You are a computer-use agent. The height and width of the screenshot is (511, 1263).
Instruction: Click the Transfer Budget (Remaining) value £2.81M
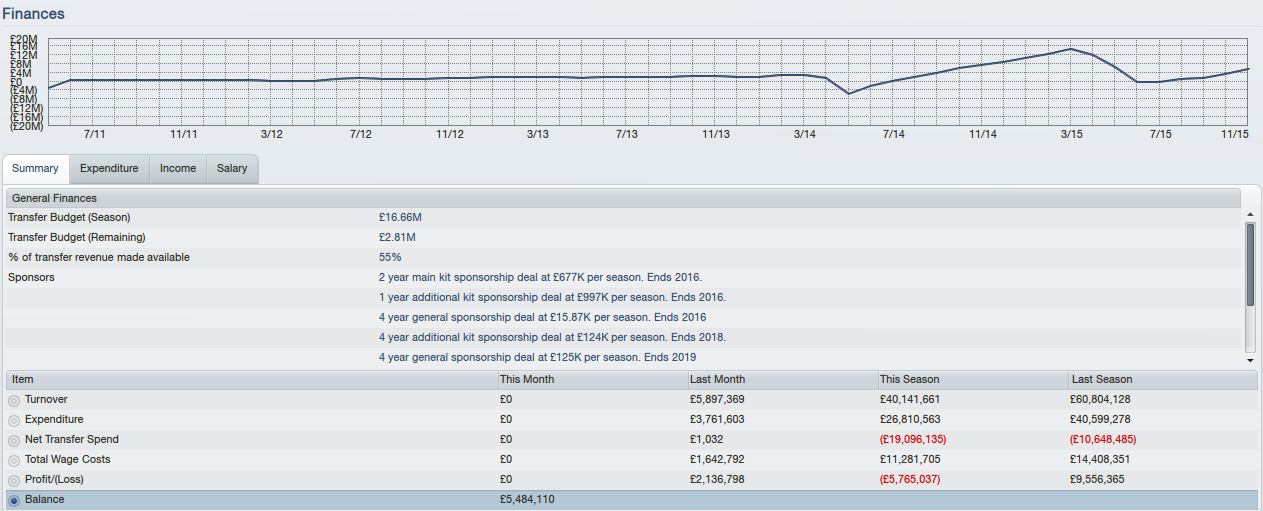(x=397, y=237)
